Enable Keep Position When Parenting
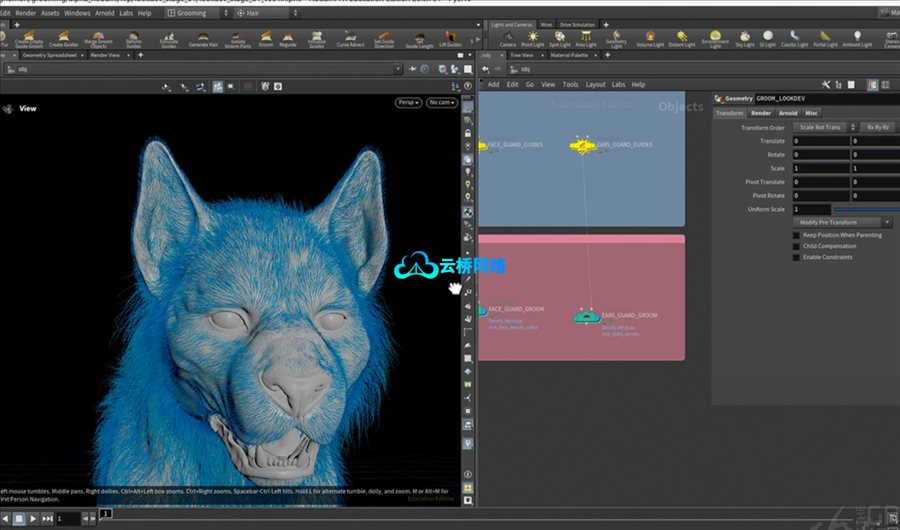The height and width of the screenshot is (530, 900). tap(797, 235)
